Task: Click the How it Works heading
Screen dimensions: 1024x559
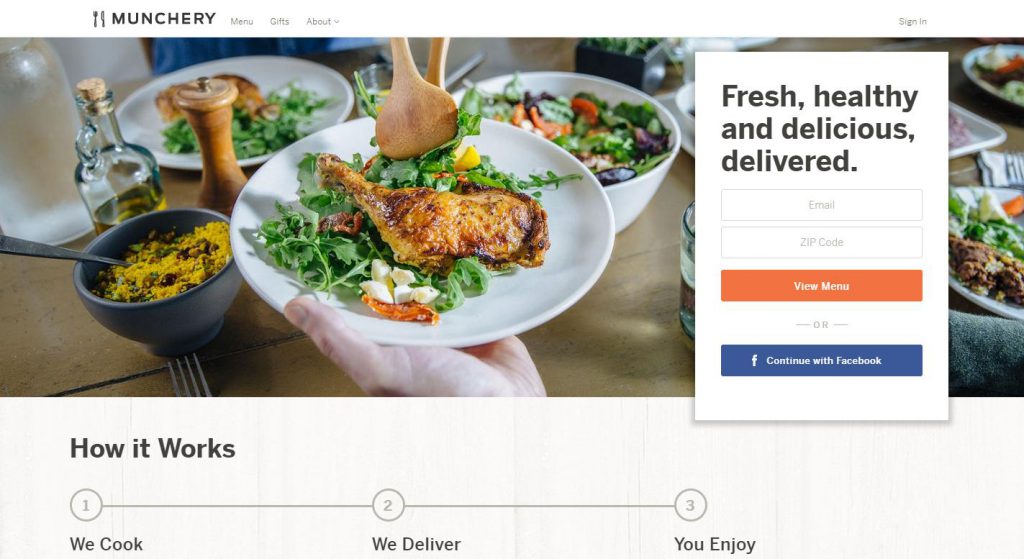Action: tap(153, 449)
